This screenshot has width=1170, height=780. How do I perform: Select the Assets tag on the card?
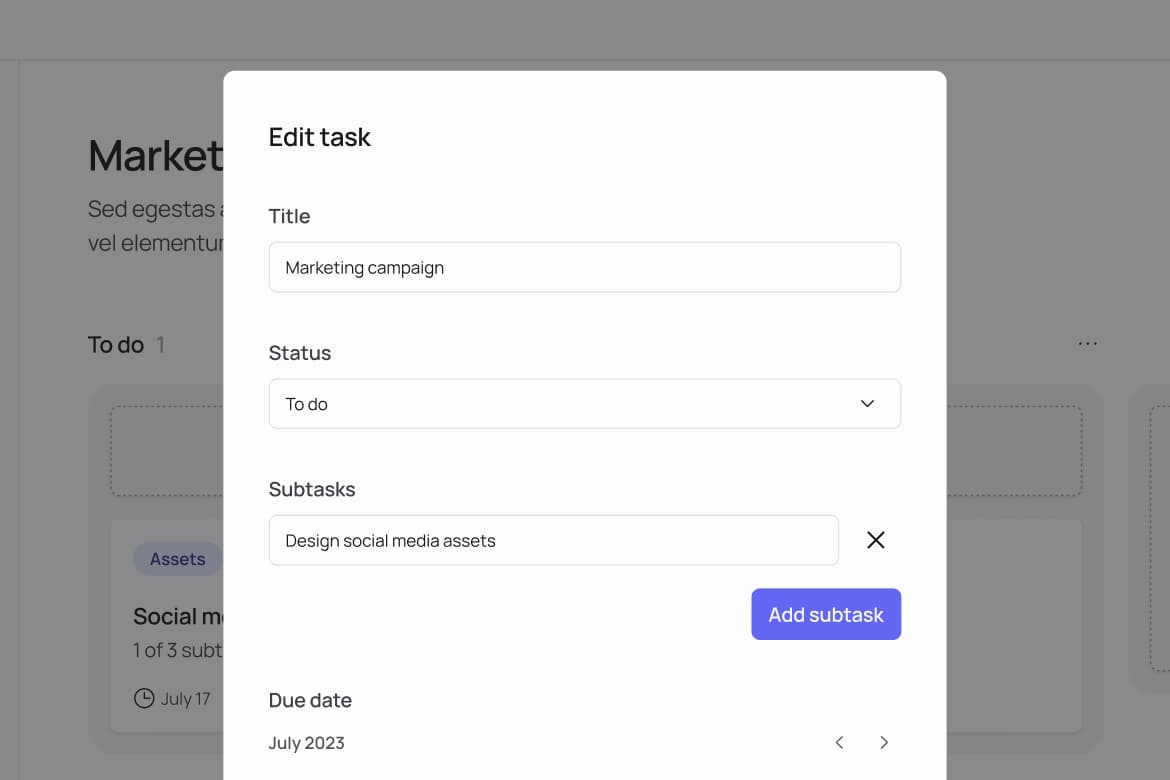(177, 559)
